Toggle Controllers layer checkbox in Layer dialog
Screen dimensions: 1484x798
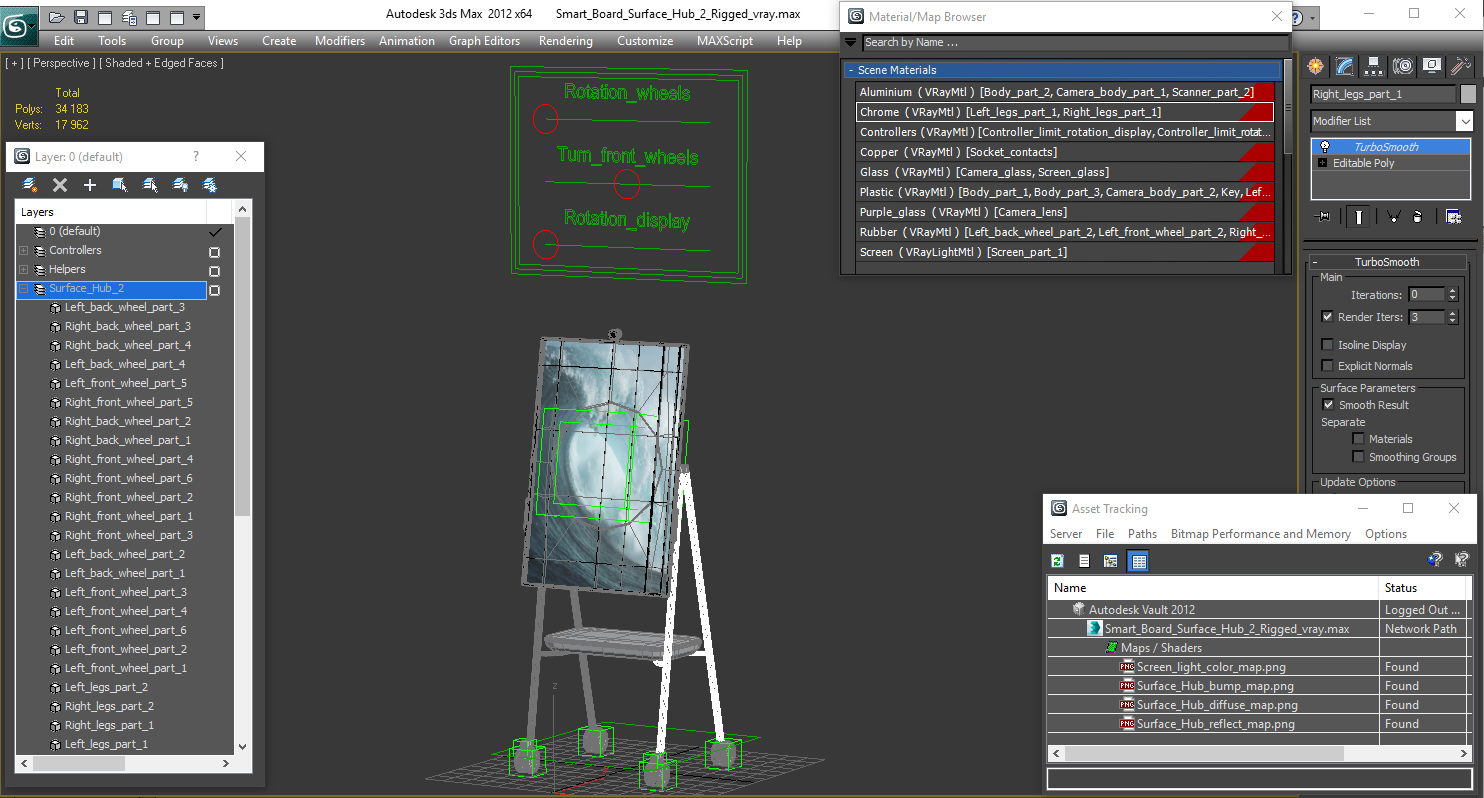(x=214, y=252)
